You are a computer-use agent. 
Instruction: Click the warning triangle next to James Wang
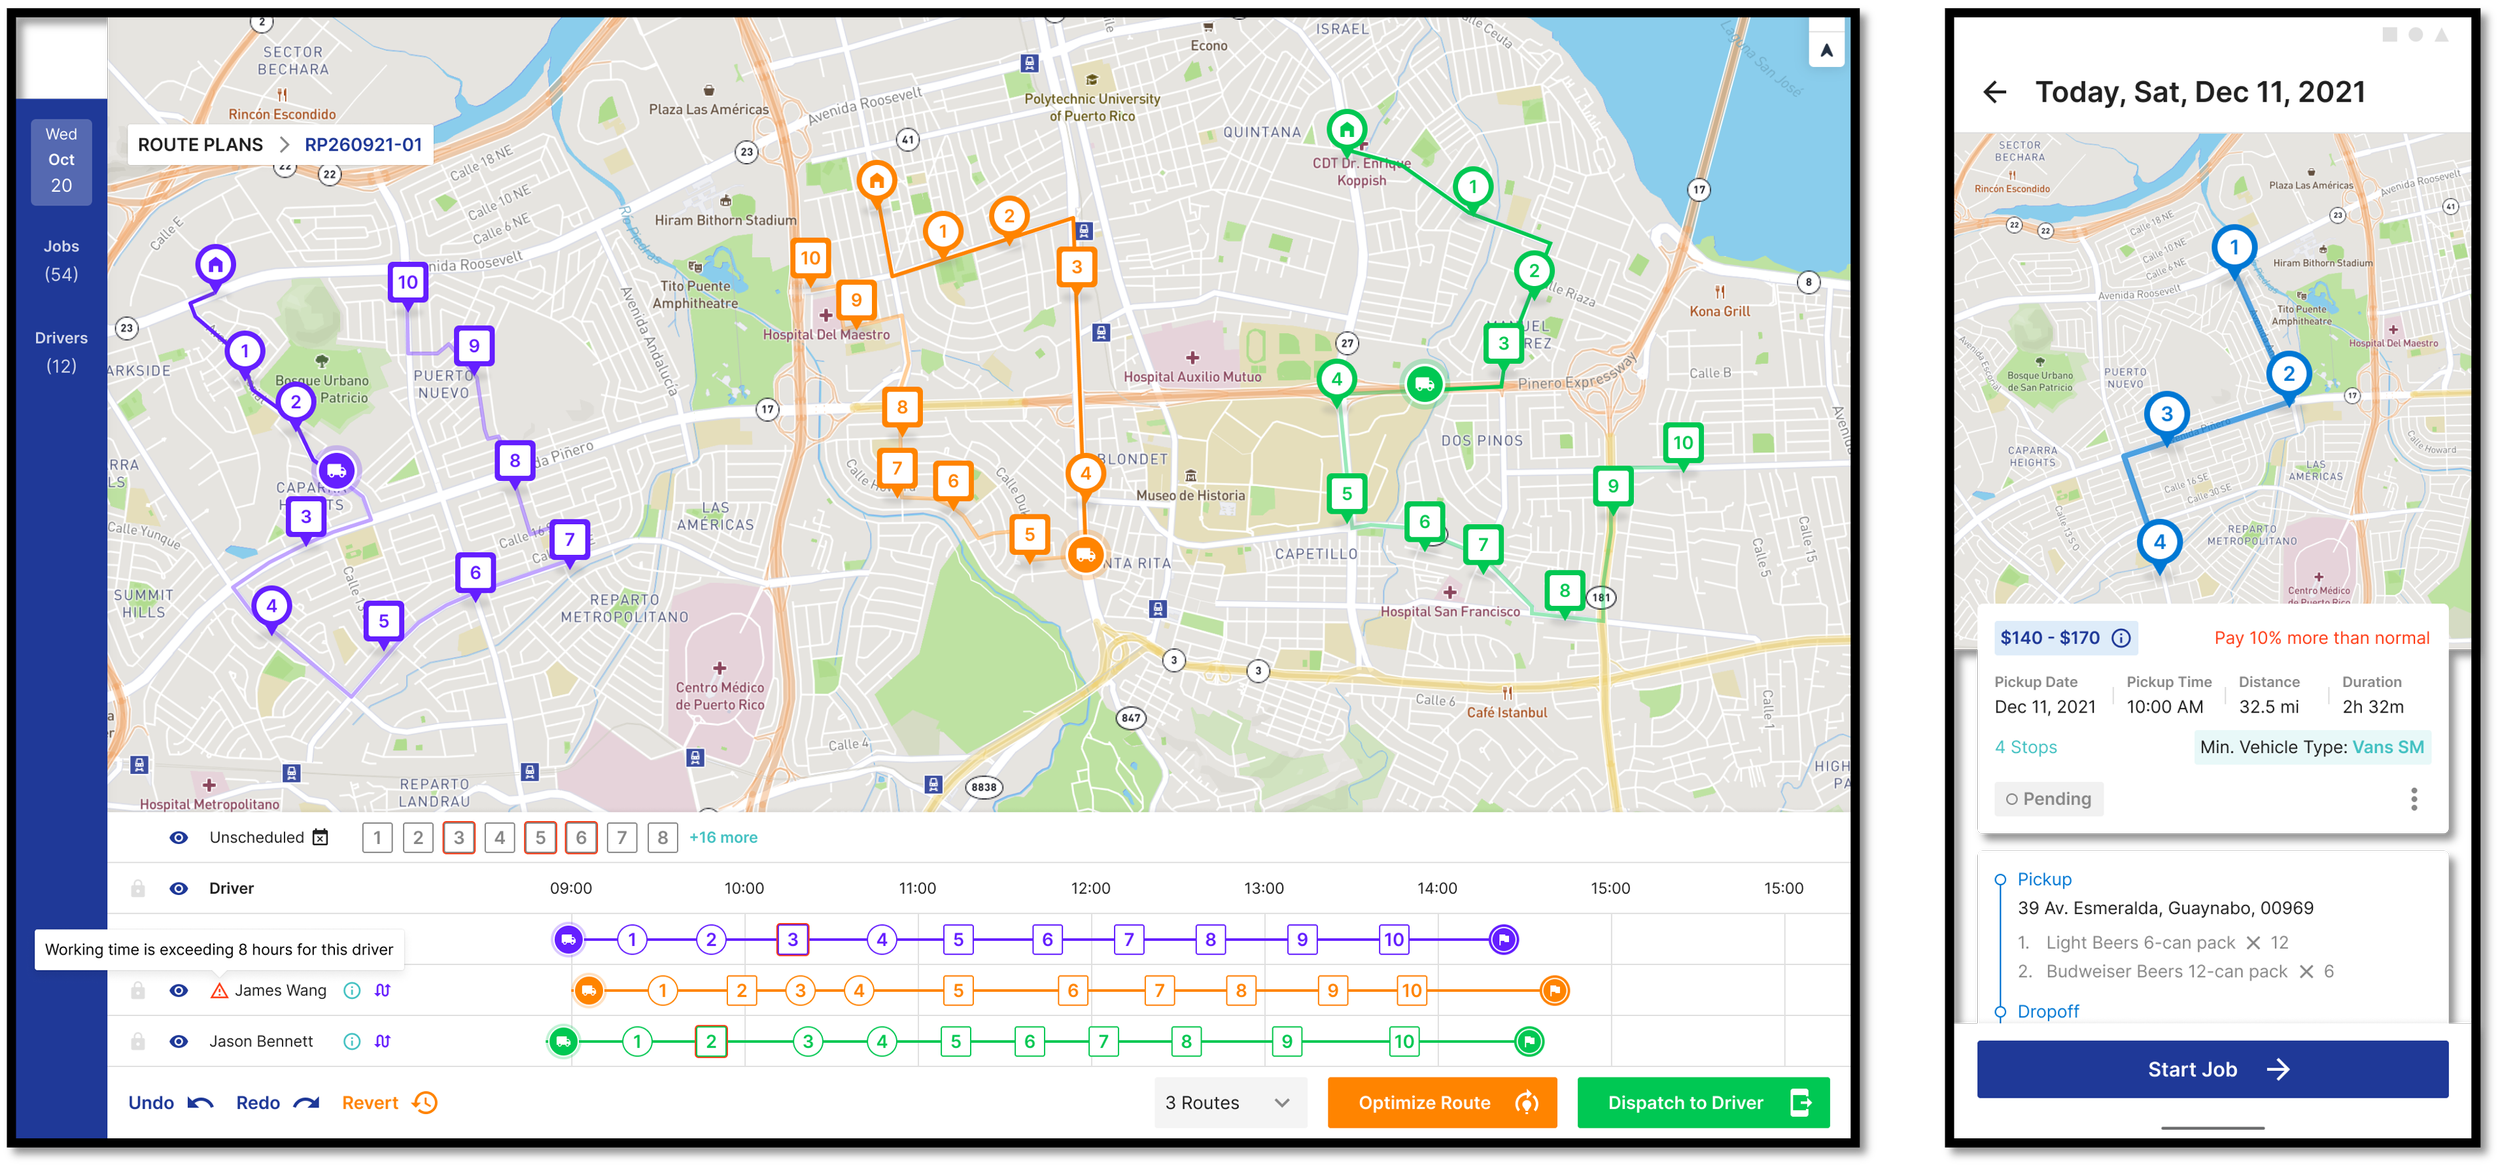point(219,990)
